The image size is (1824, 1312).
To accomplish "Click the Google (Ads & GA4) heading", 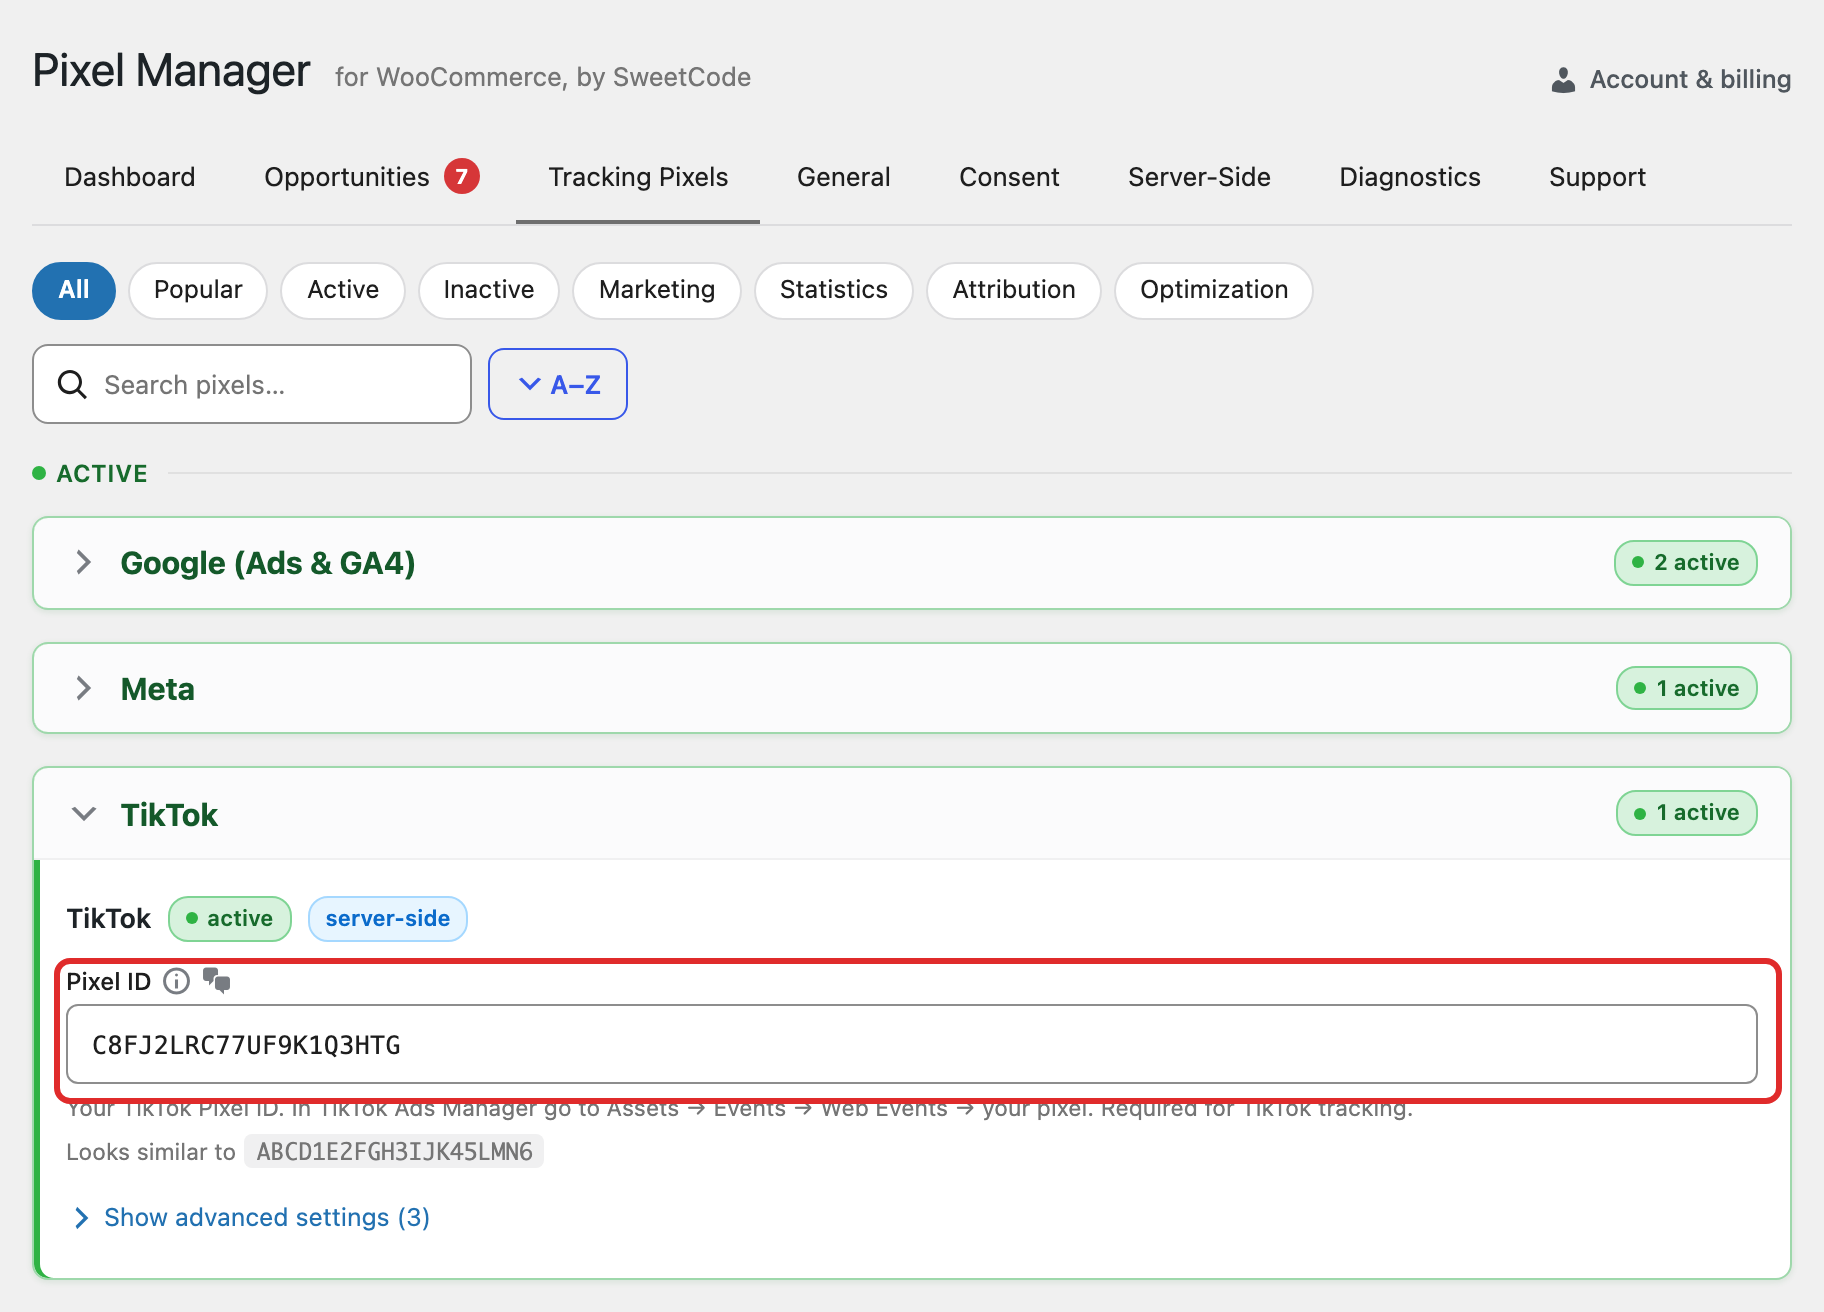I will coord(268,563).
